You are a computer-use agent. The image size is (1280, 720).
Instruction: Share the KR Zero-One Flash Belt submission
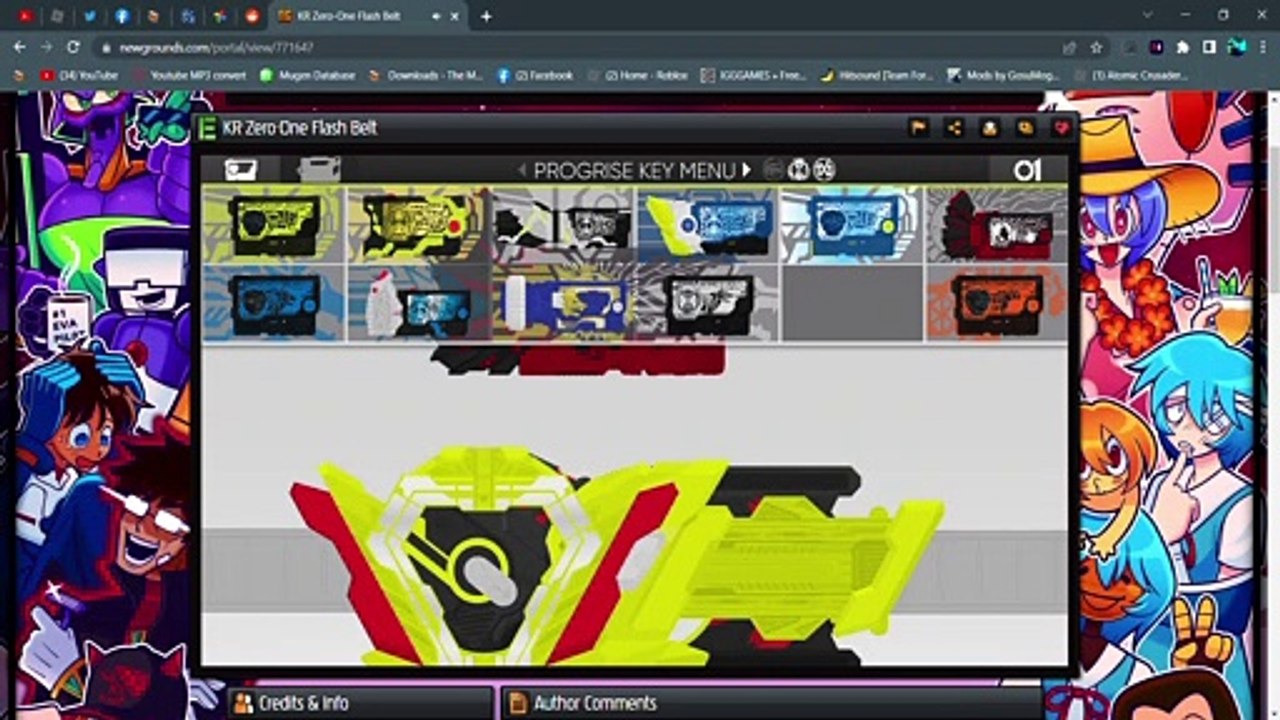coord(954,128)
